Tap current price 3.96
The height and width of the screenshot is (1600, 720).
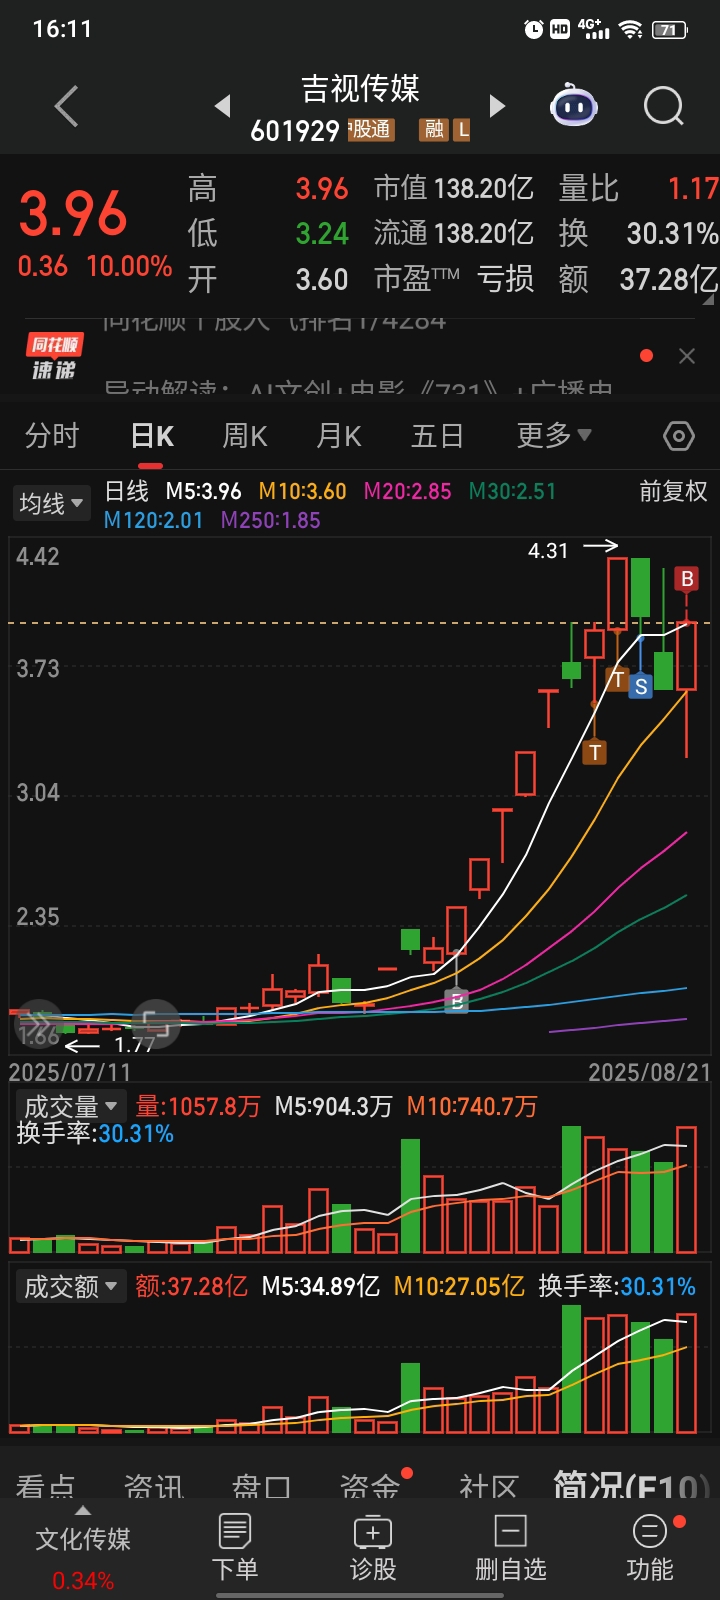(x=73, y=214)
